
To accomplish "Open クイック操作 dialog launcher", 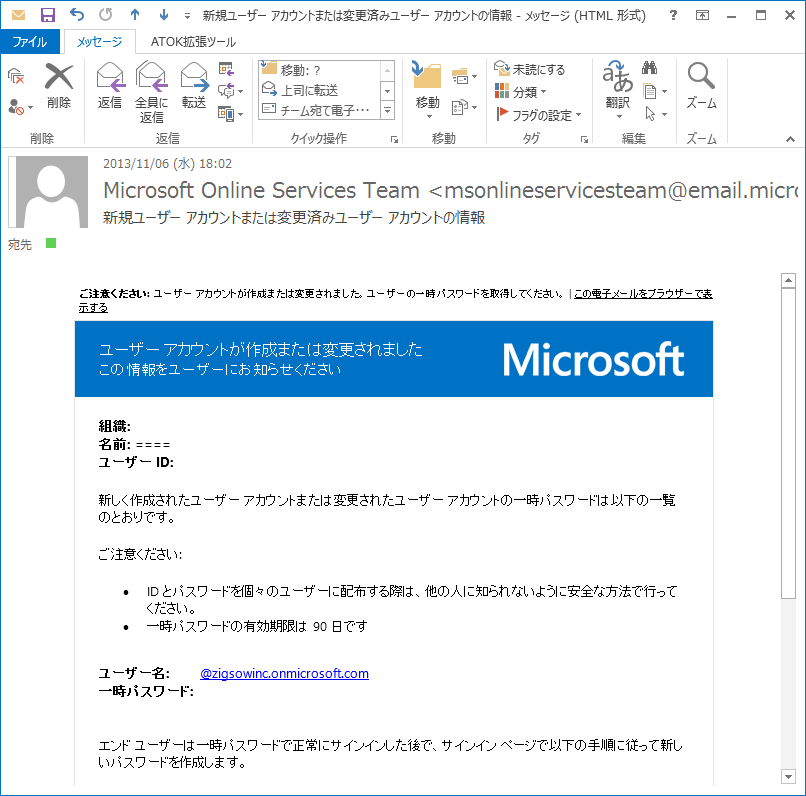I will [x=394, y=139].
